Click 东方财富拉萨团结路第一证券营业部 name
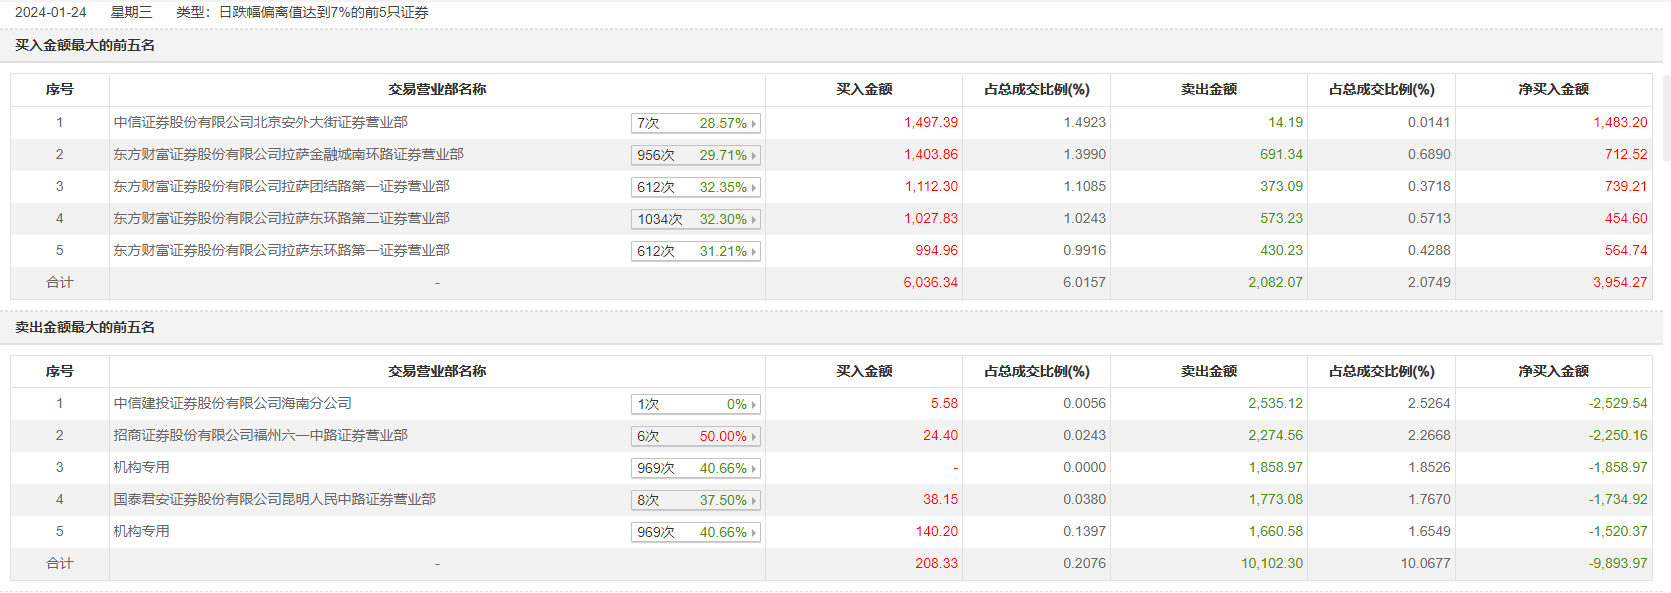The width and height of the screenshot is (1671, 593). (281, 186)
